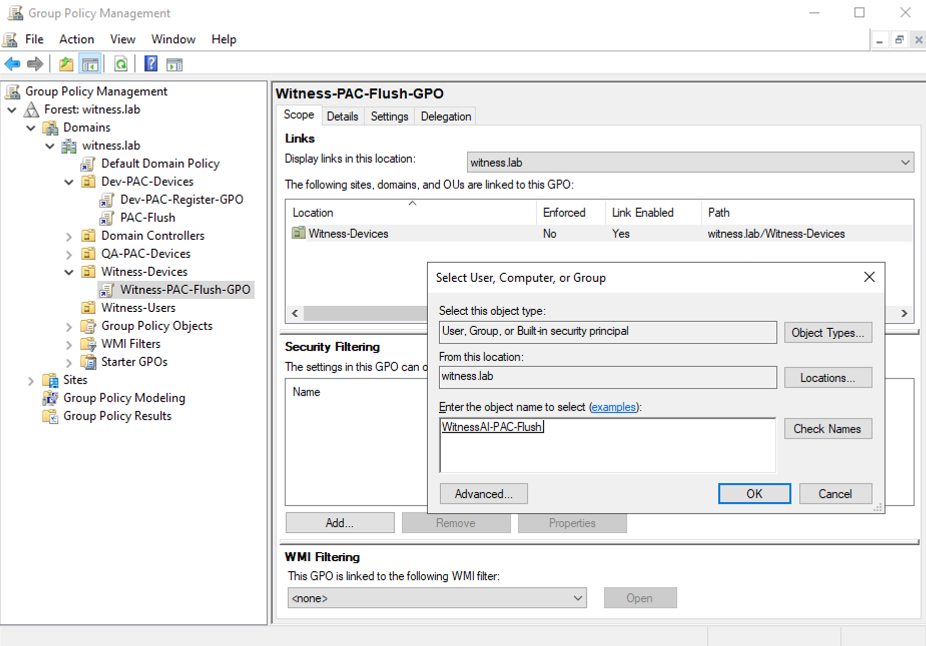
Task: Open the Window menu
Action: (173, 40)
